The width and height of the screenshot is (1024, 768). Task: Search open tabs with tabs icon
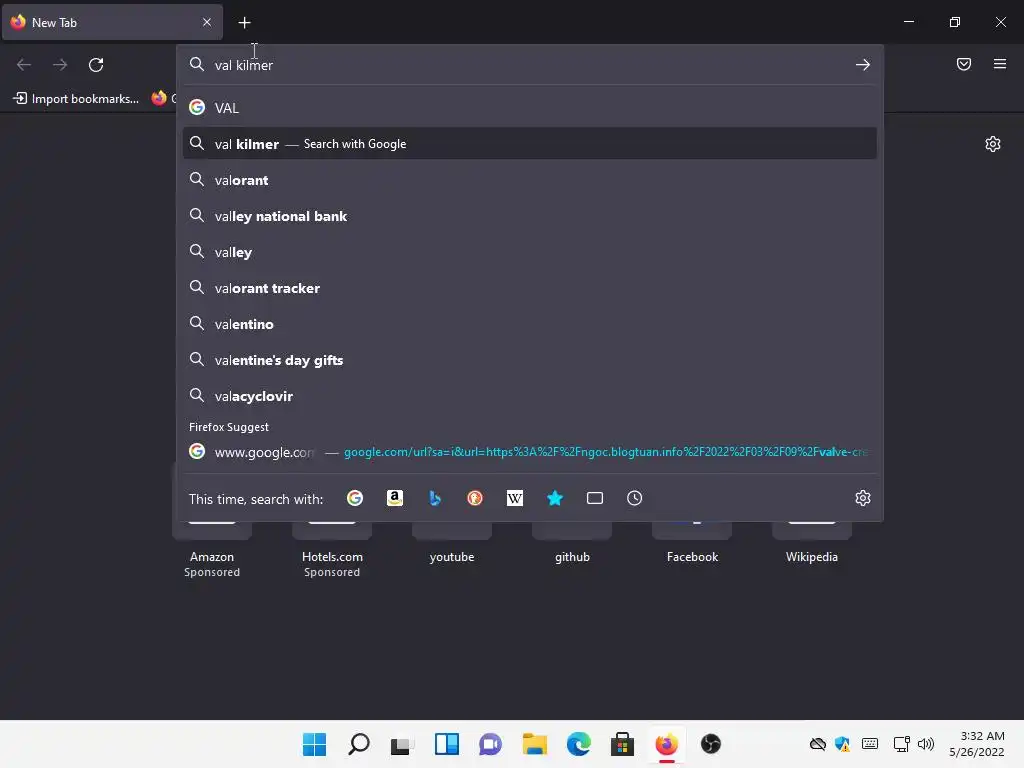pos(594,498)
